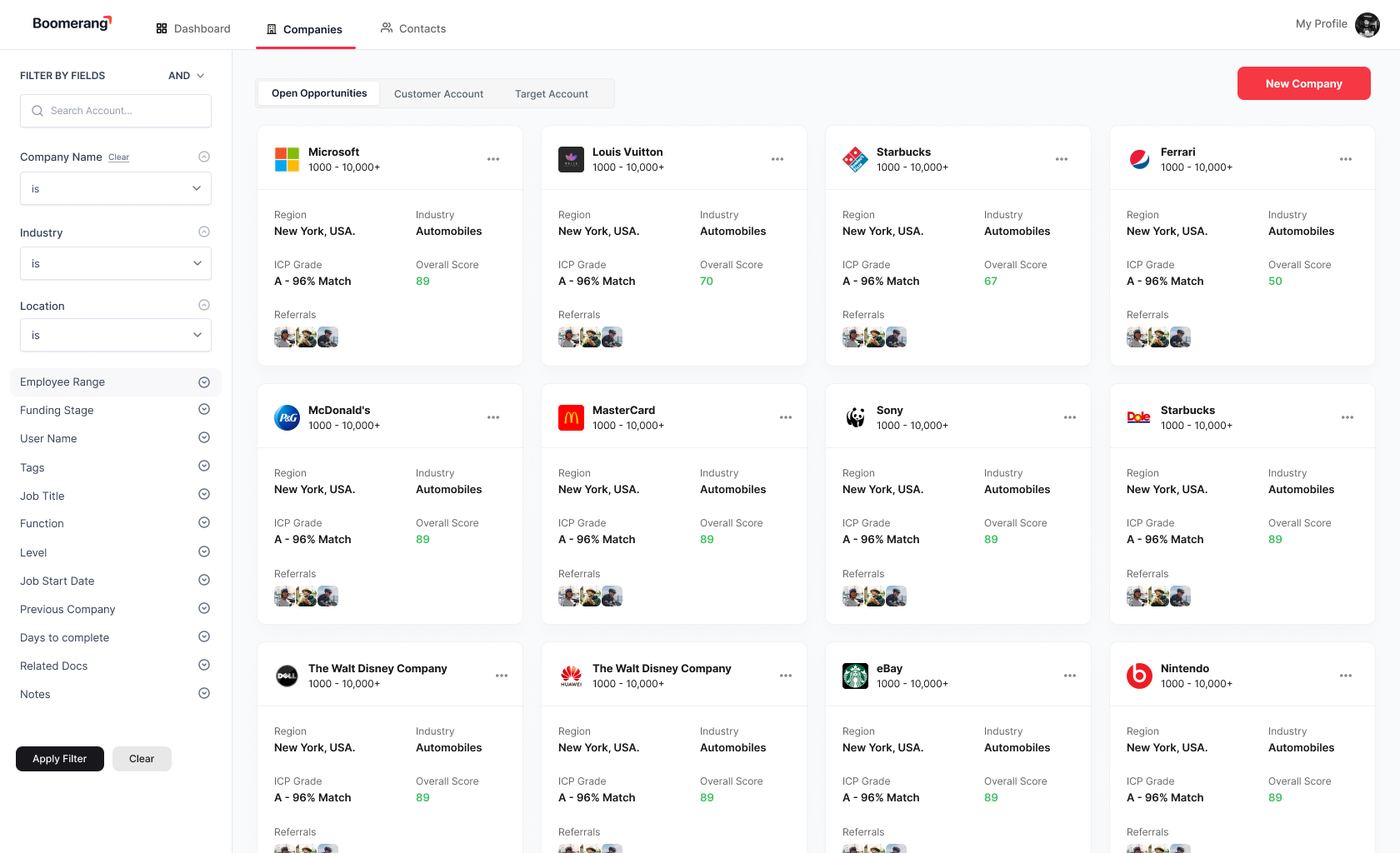Open McDonald's card more options menu
1400x853 pixels.
(x=493, y=417)
